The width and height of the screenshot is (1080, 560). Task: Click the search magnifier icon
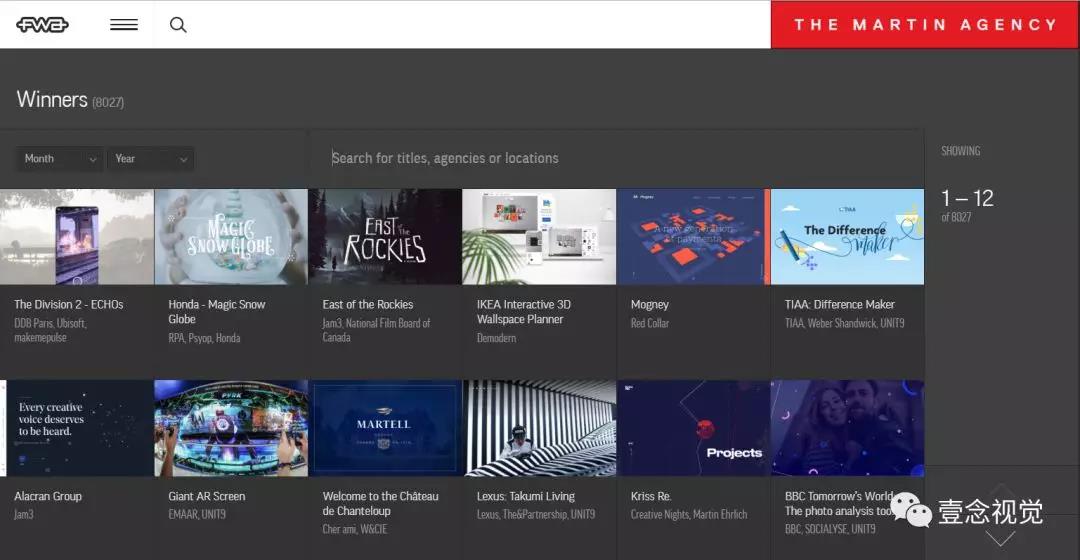pyautogui.click(x=178, y=25)
